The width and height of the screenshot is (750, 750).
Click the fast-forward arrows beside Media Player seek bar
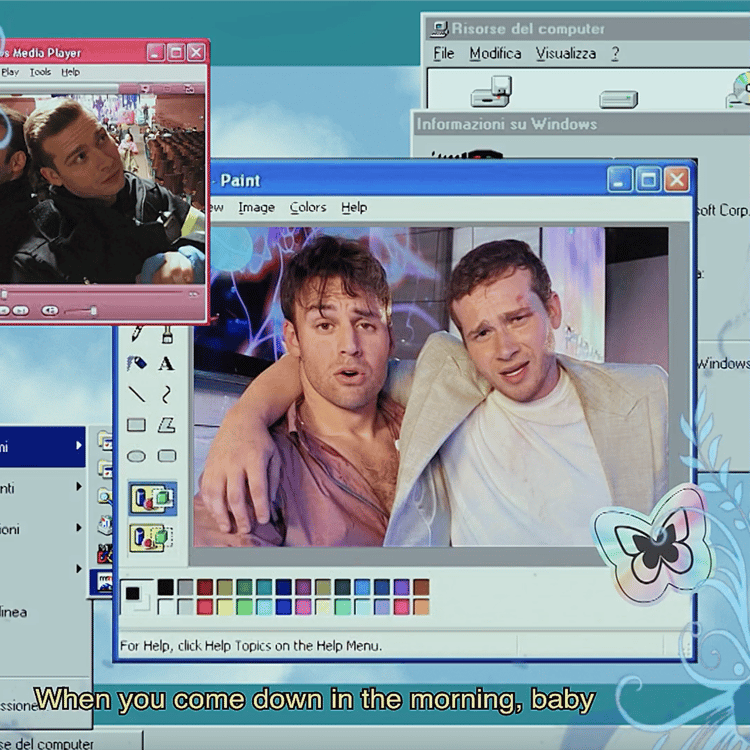(x=193, y=294)
